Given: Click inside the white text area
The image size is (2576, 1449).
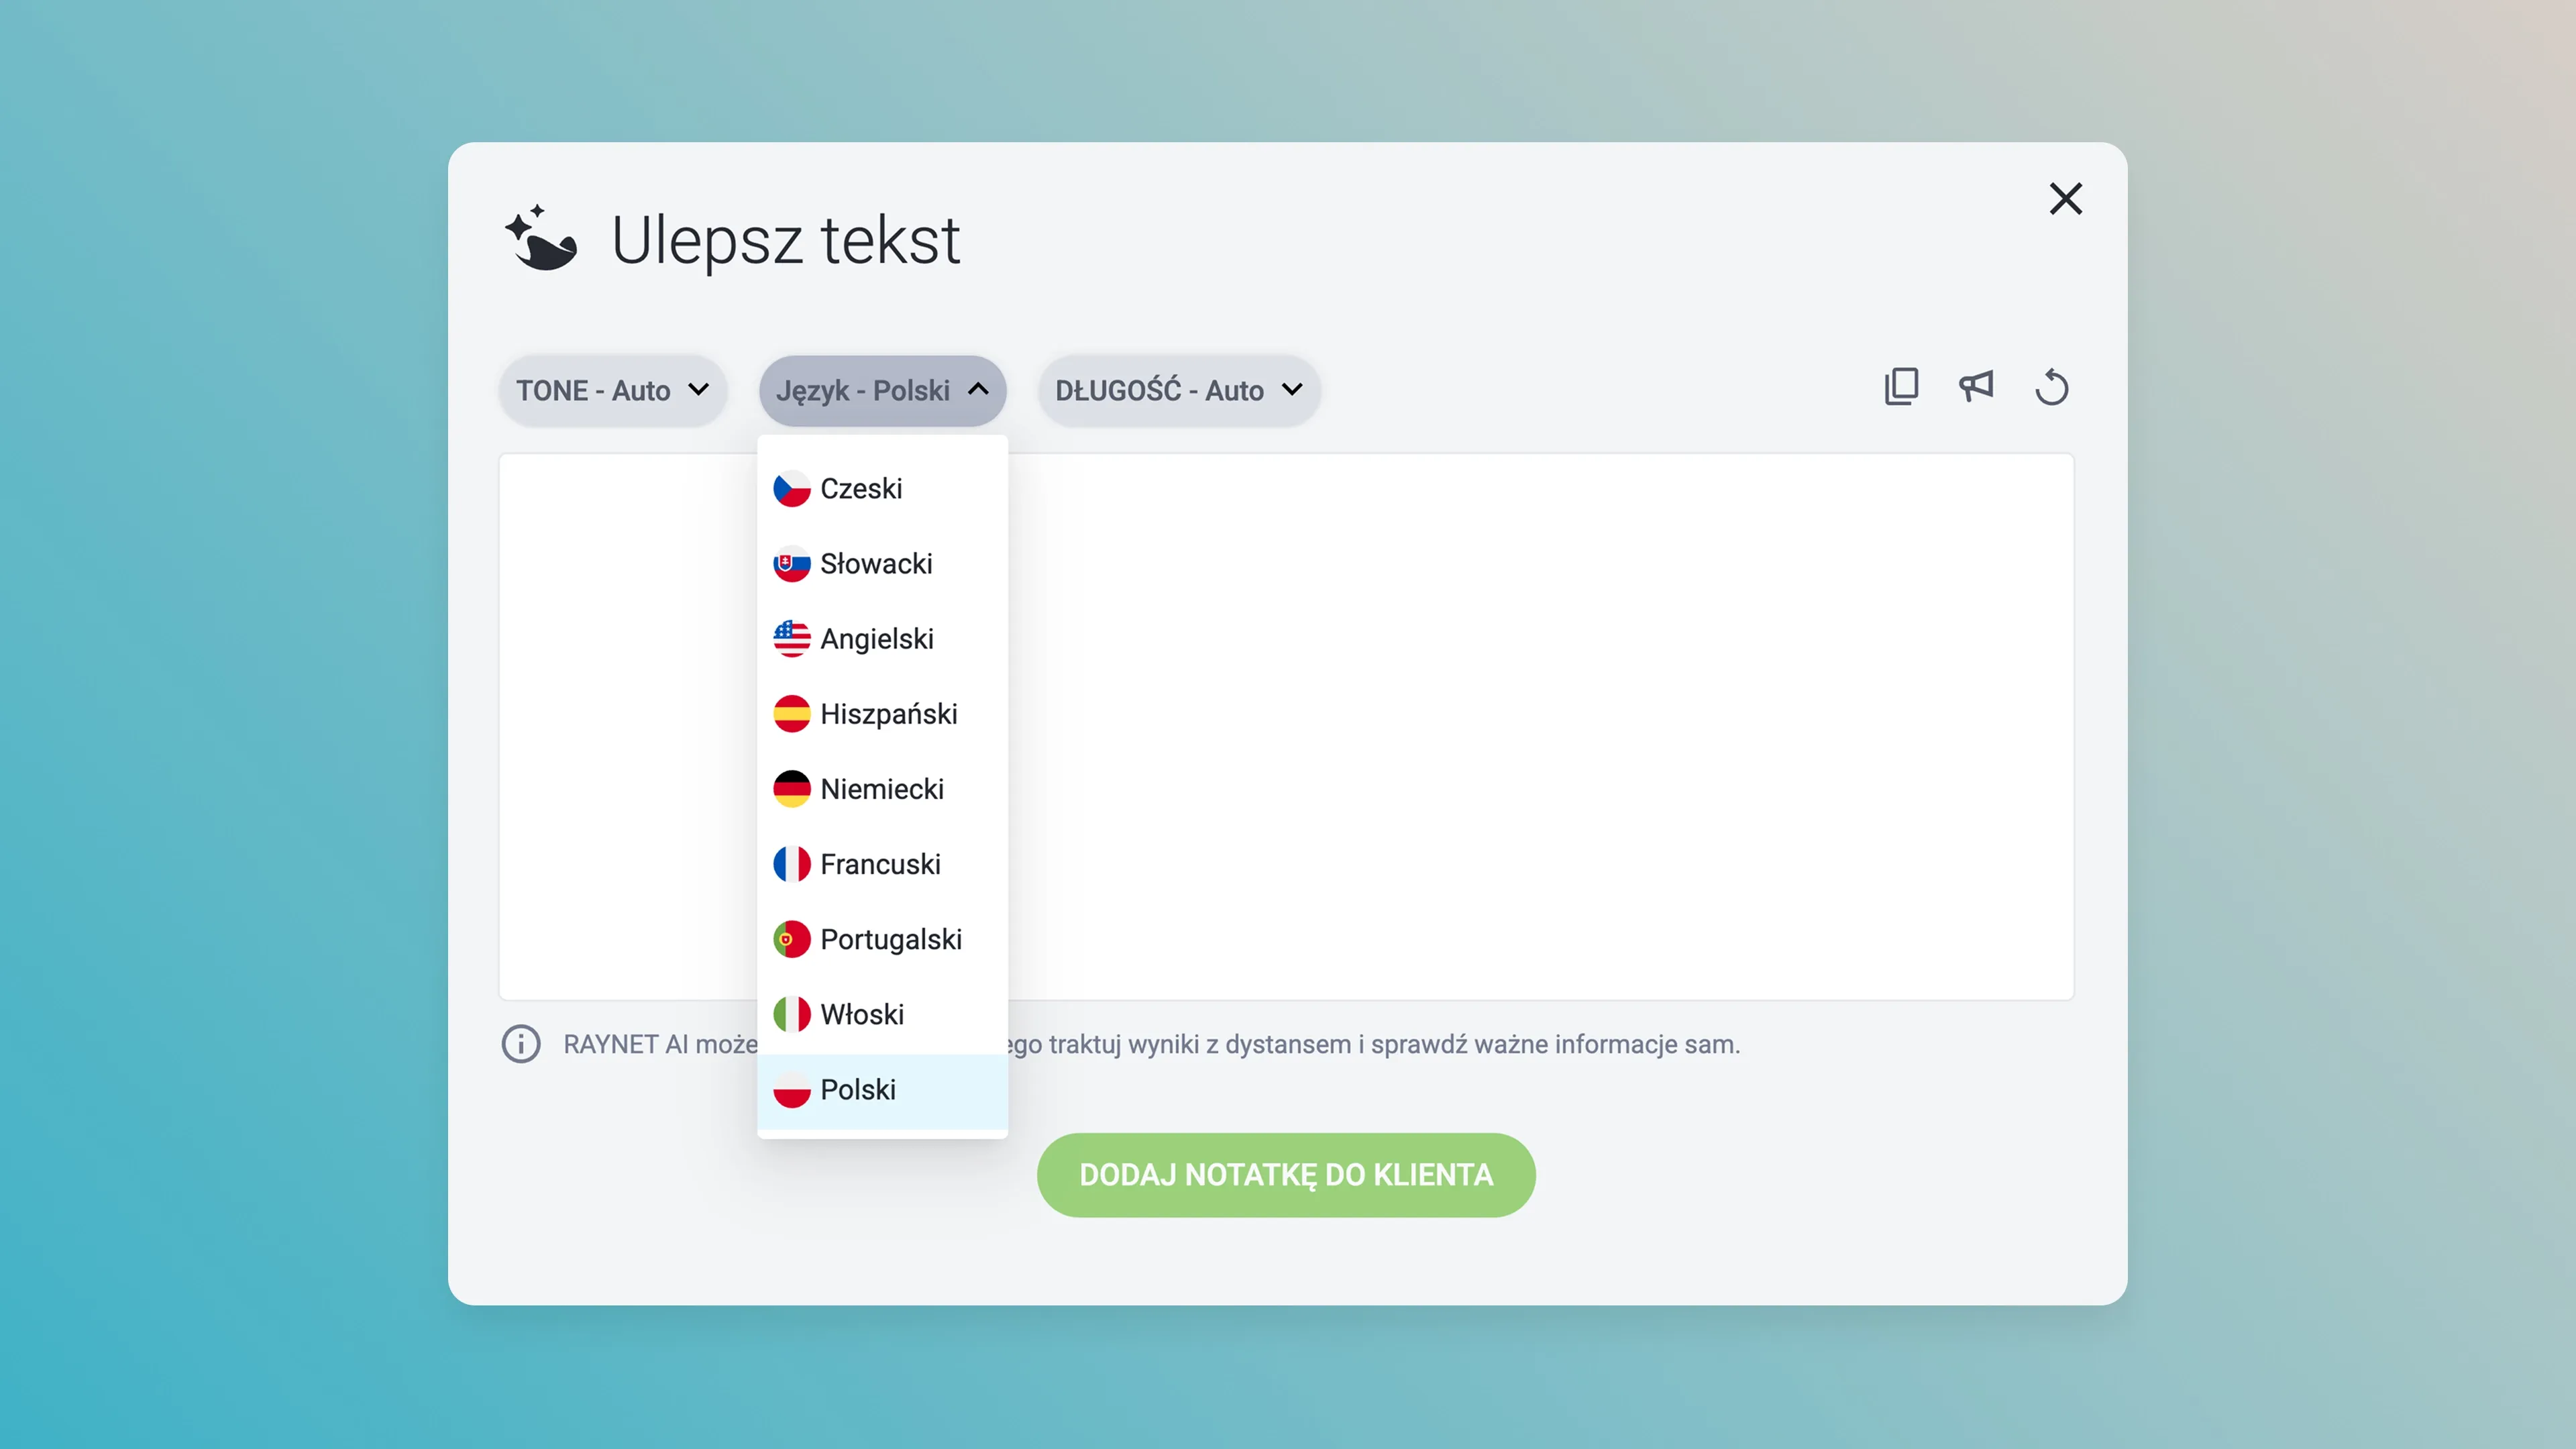Looking at the screenshot, I should (x=1540, y=727).
